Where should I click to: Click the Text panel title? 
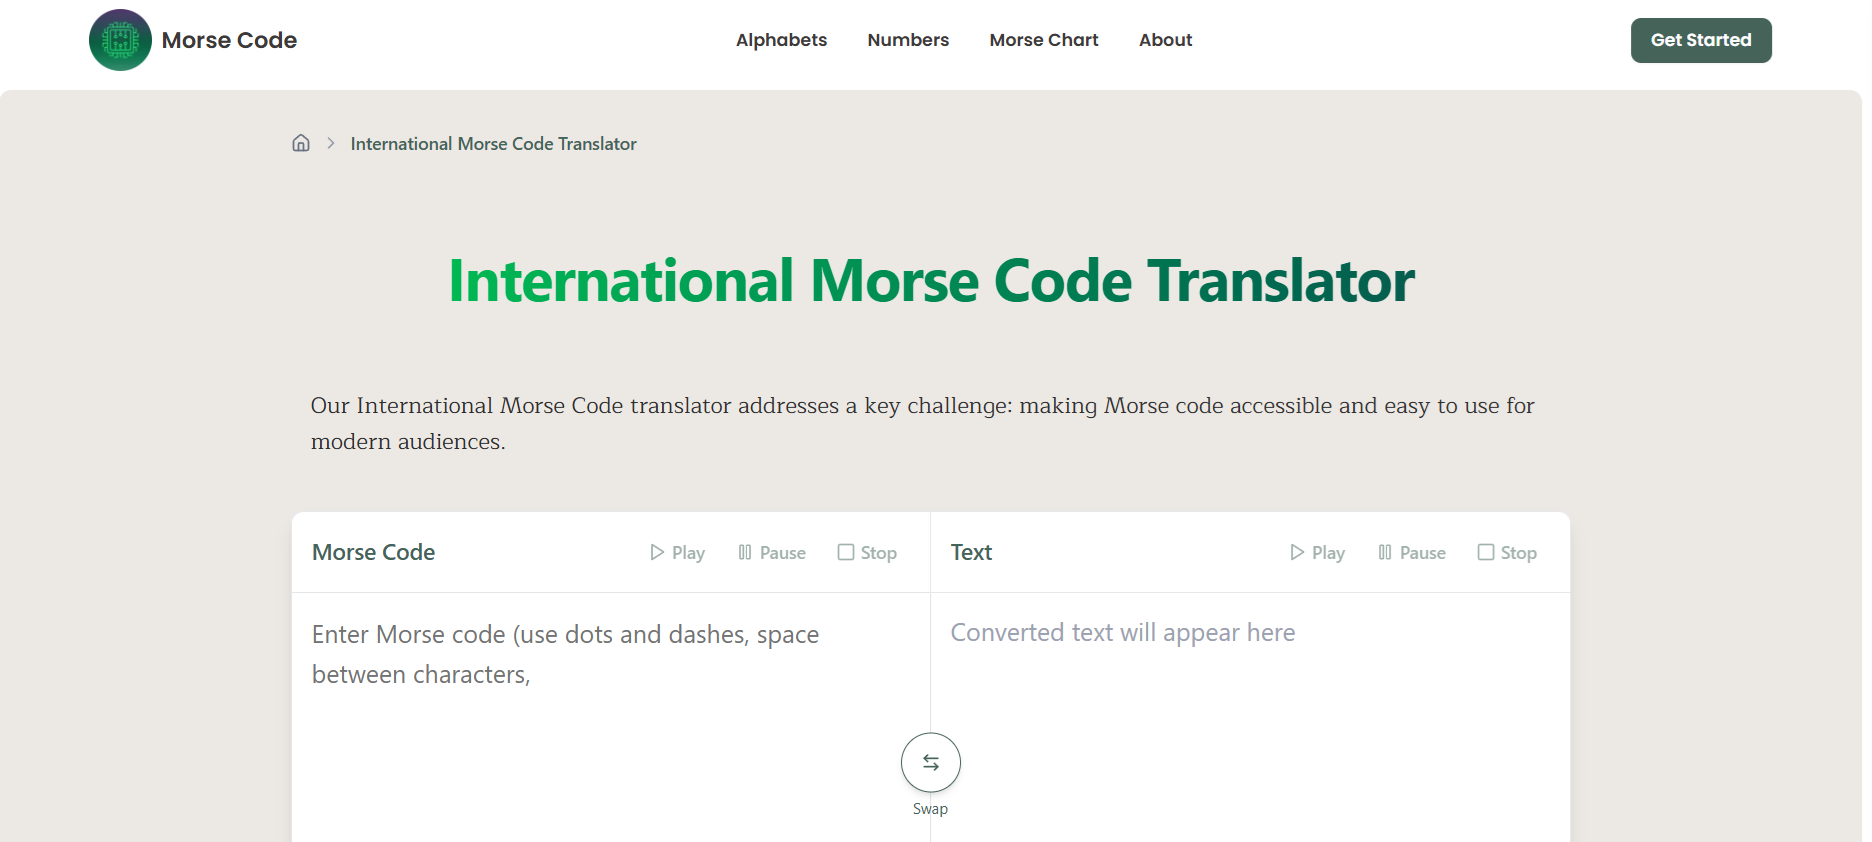pos(971,553)
